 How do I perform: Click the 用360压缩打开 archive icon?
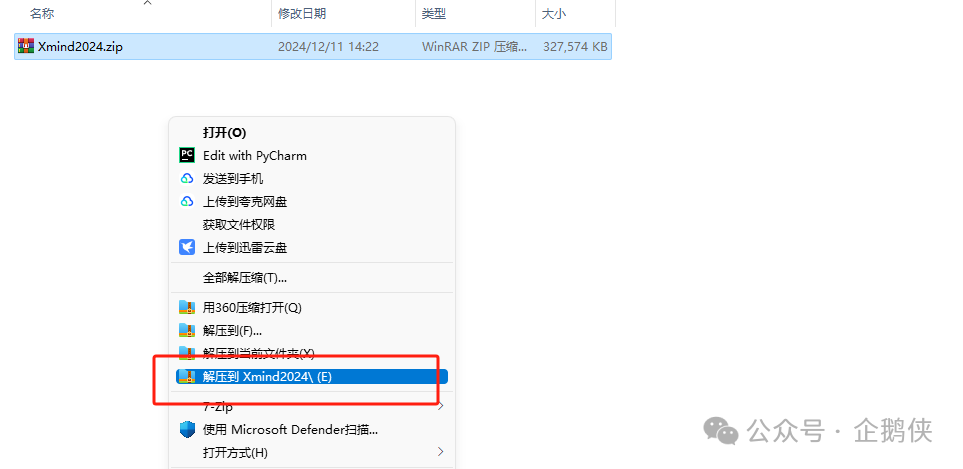click(186, 307)
